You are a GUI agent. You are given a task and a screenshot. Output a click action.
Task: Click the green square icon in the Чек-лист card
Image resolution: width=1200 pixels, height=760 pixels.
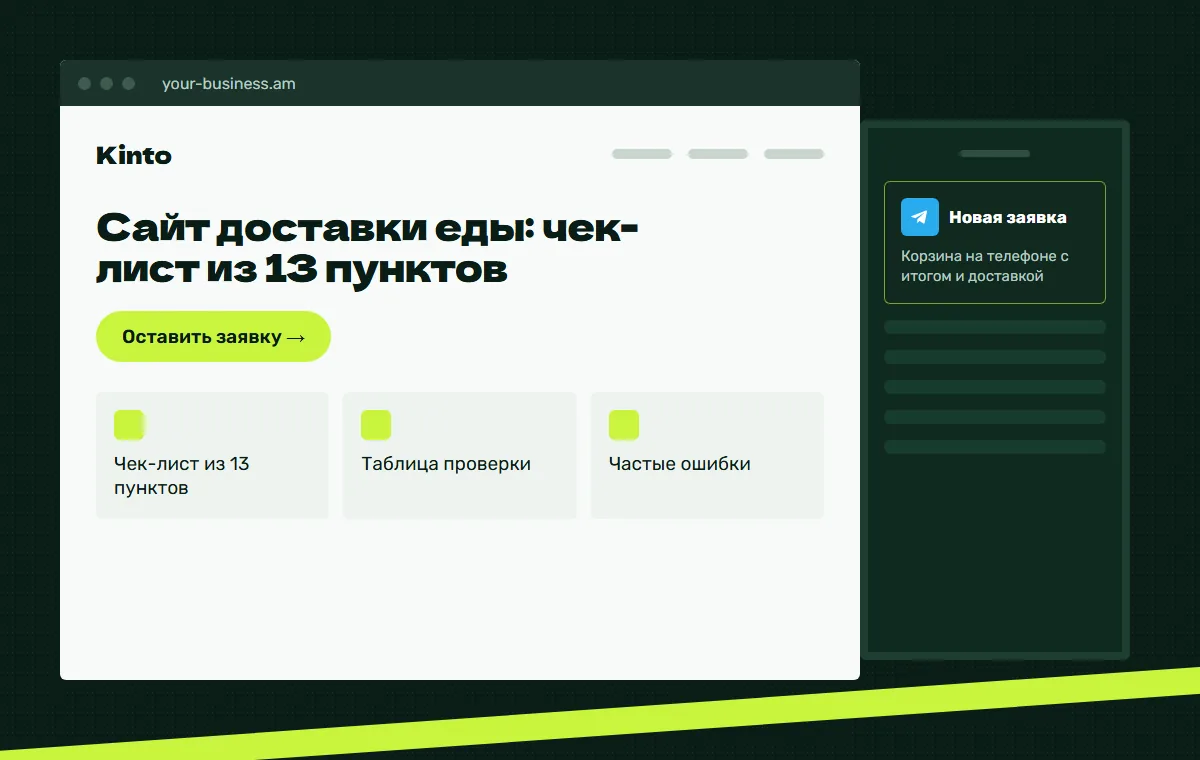pyautogui.click(x=129, y=425)
